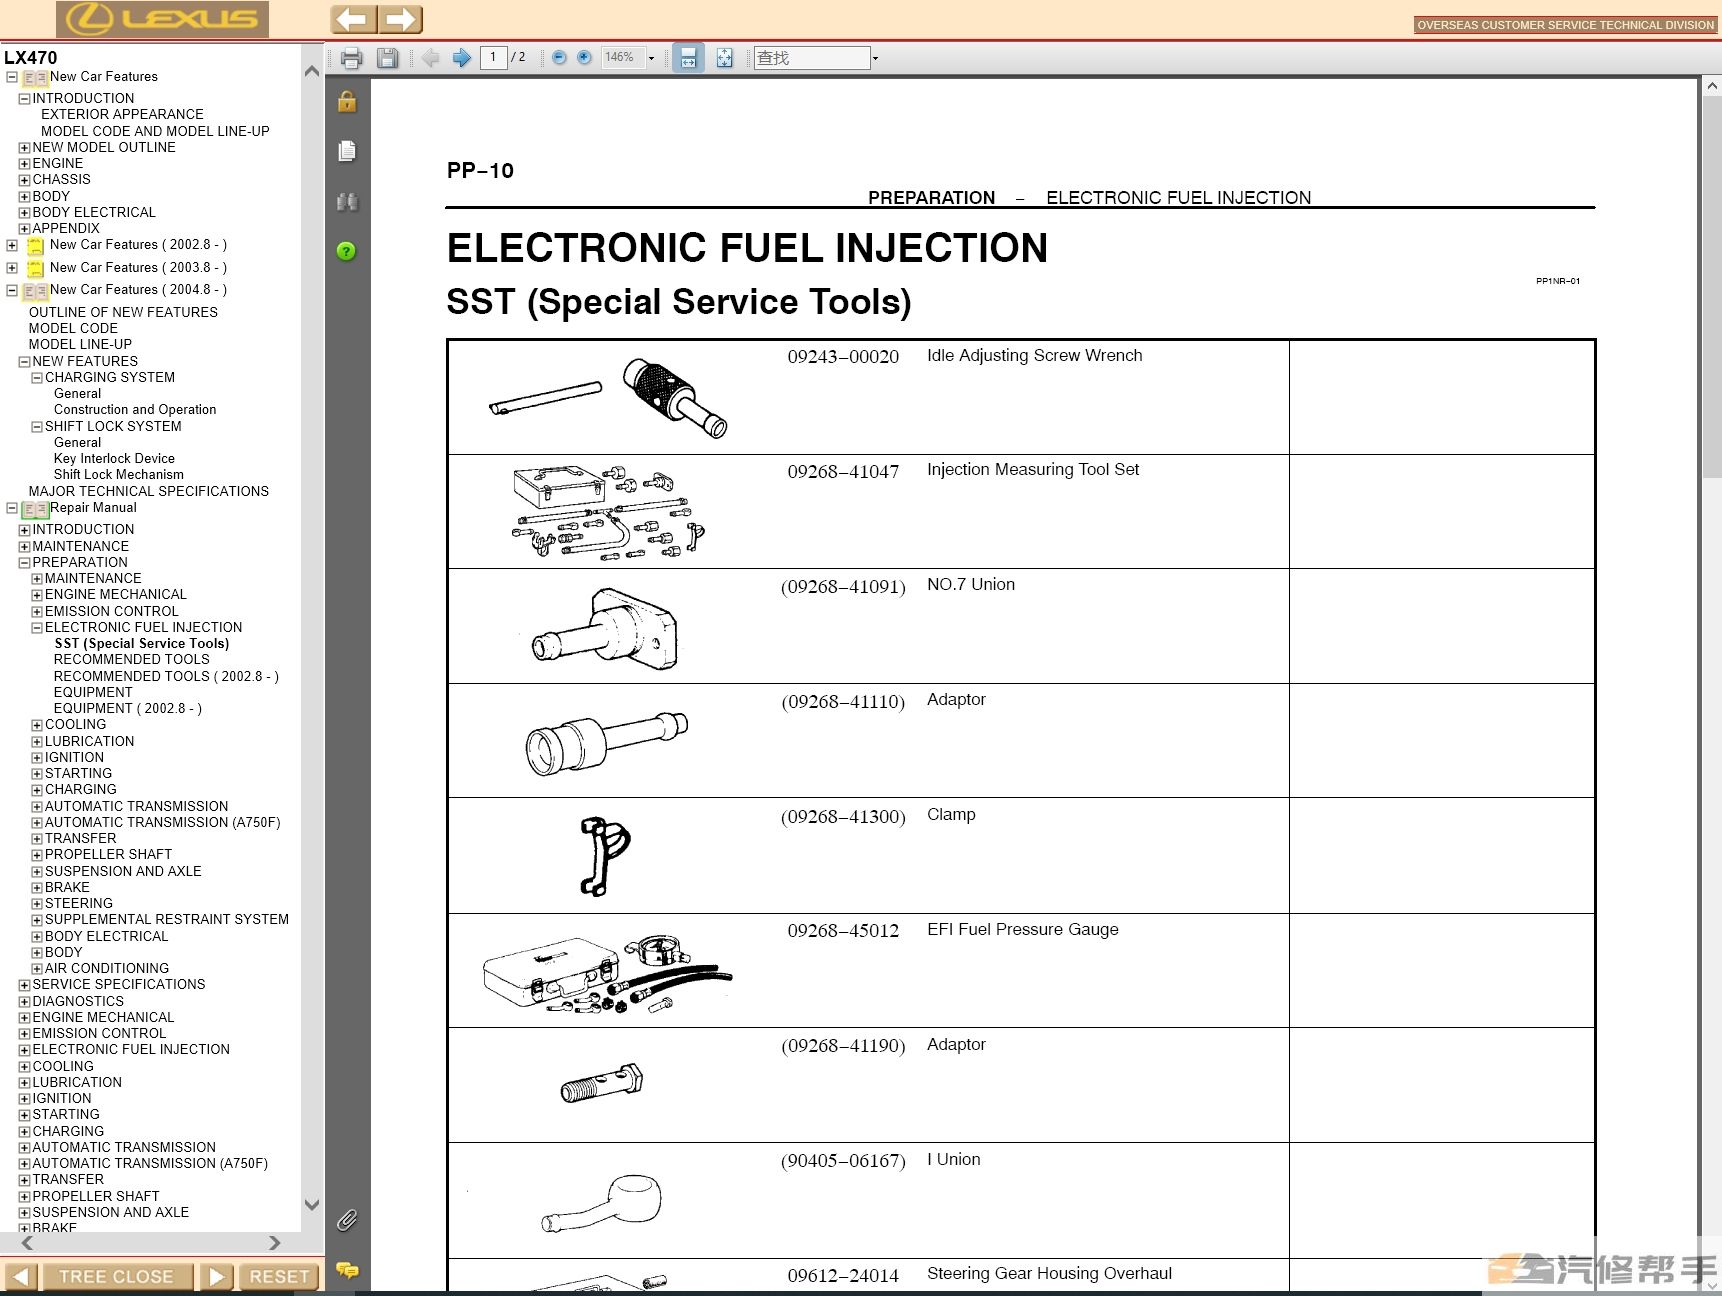Open the zoom percentage dropdown
This screenshot has height=1296, width=1722.
pos(651,58)
